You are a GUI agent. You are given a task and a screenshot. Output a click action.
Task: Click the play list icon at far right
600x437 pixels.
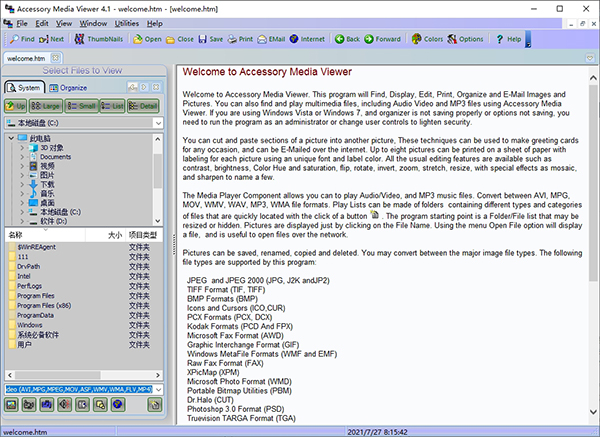[x=155, y=404]
